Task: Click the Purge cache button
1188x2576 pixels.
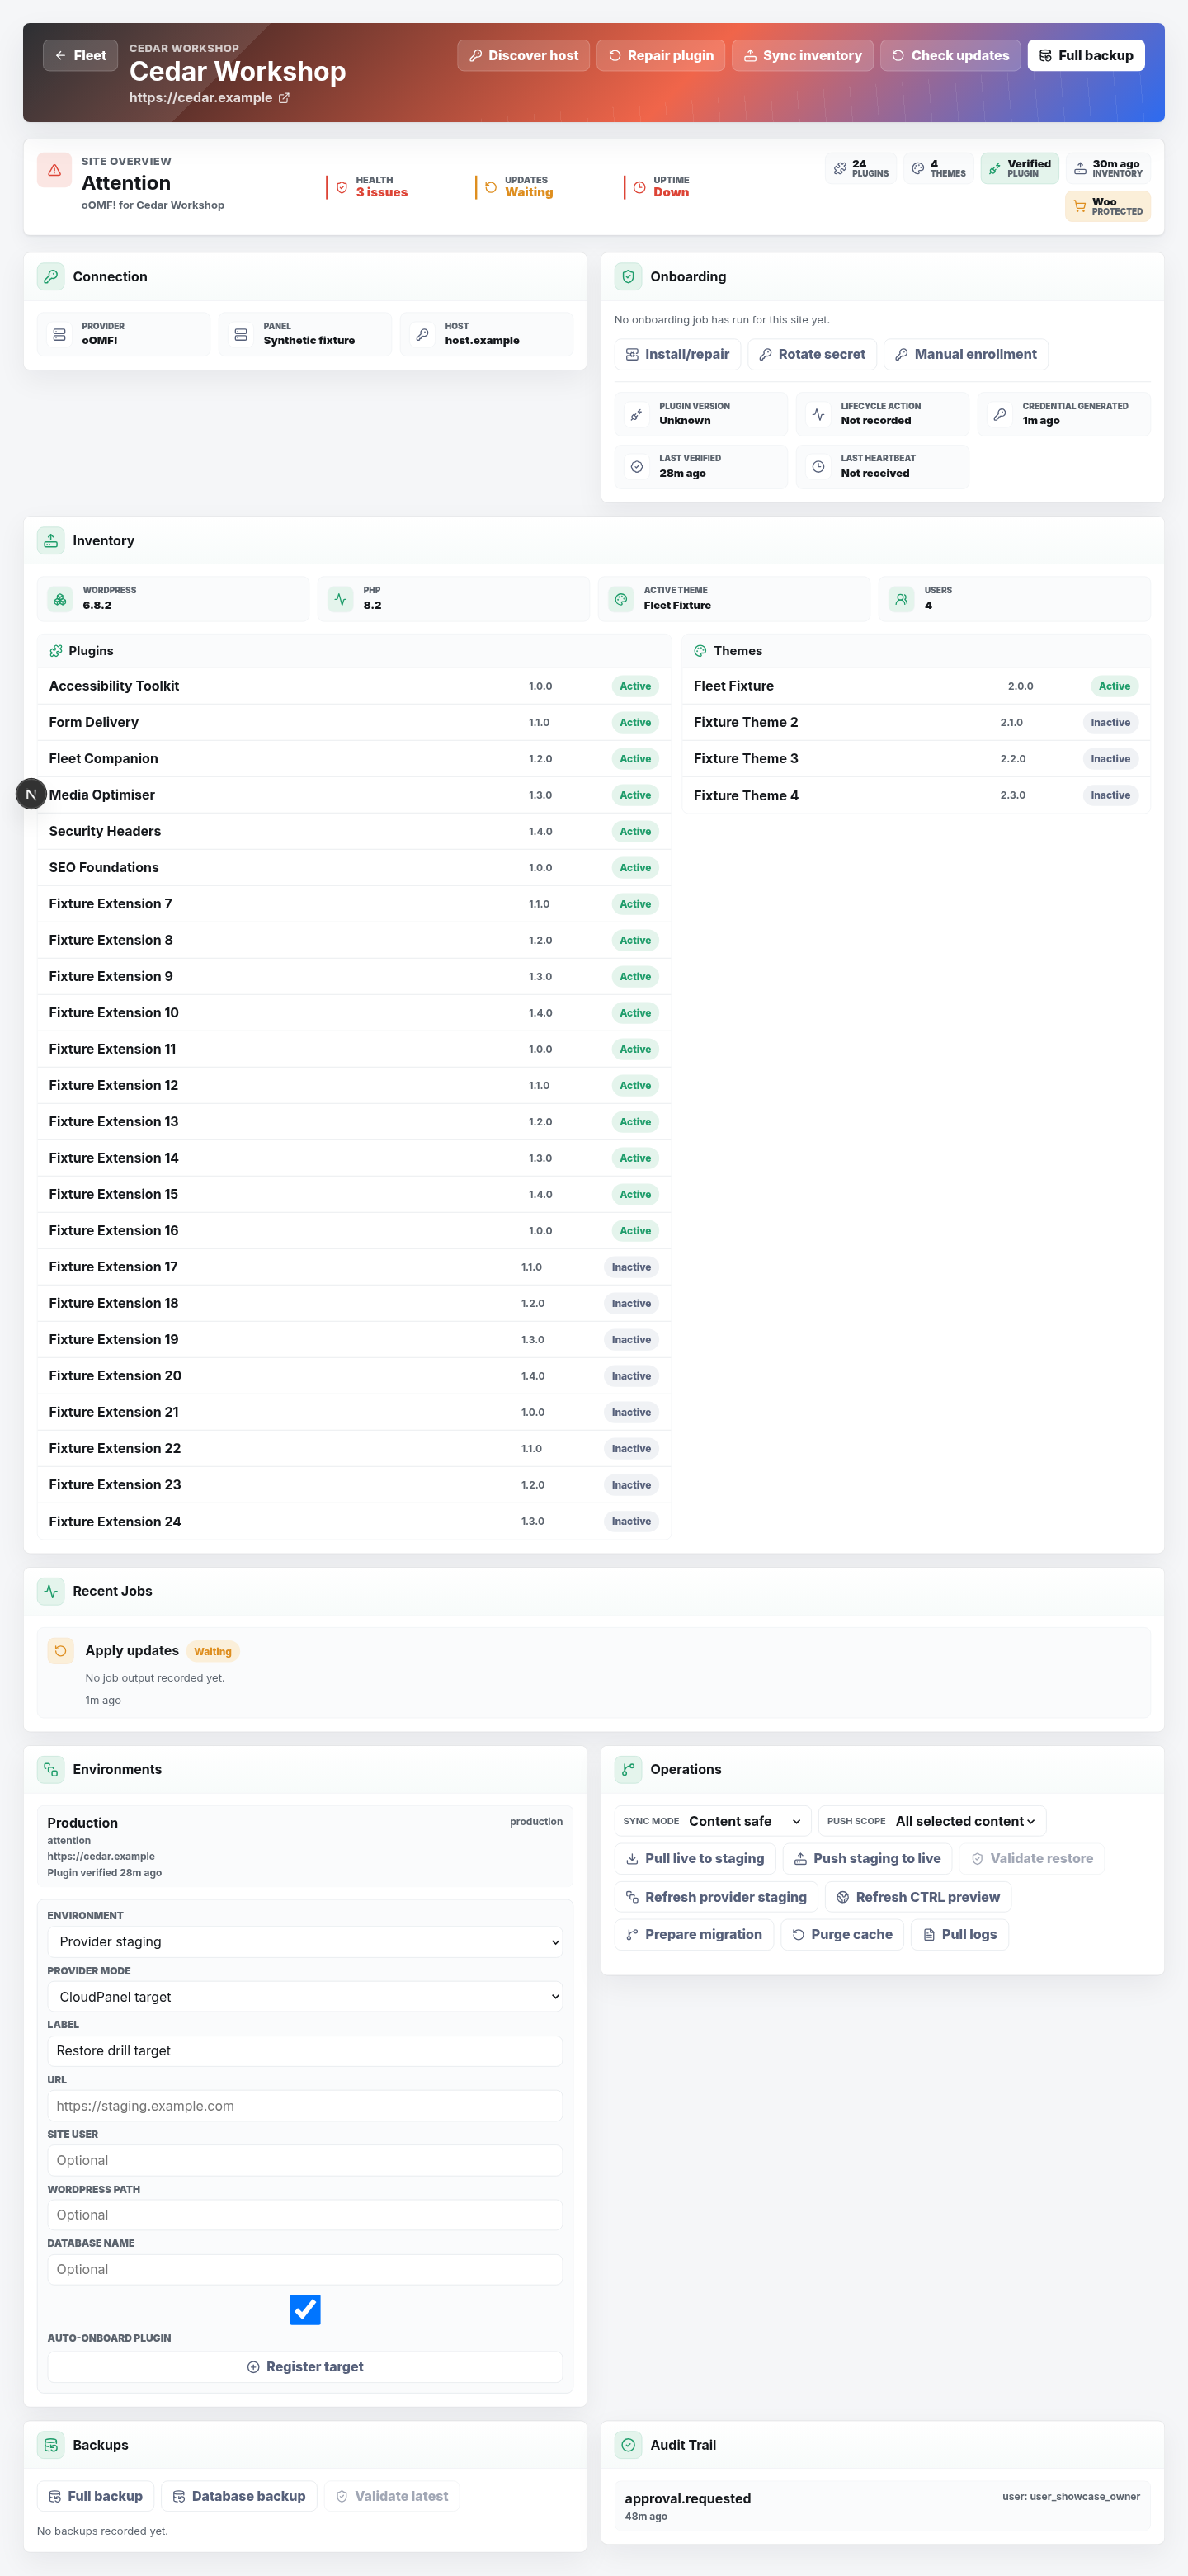Action: tap(842, 1934)
